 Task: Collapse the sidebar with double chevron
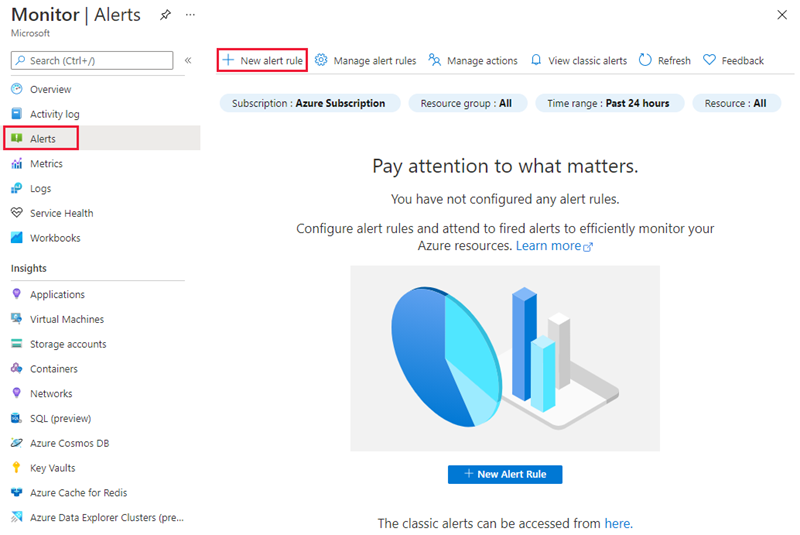pyautogui.click(x=188, y=60)
